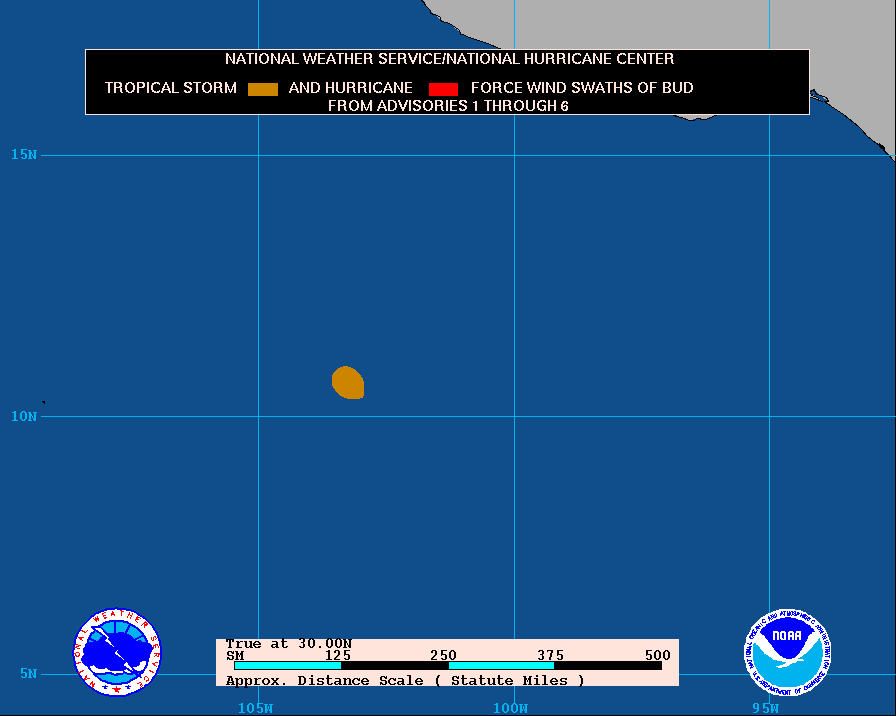Screen dimensions: 896x716
Task: Click the 'AND HURRICANE' legend label
Action: [350, 87]
